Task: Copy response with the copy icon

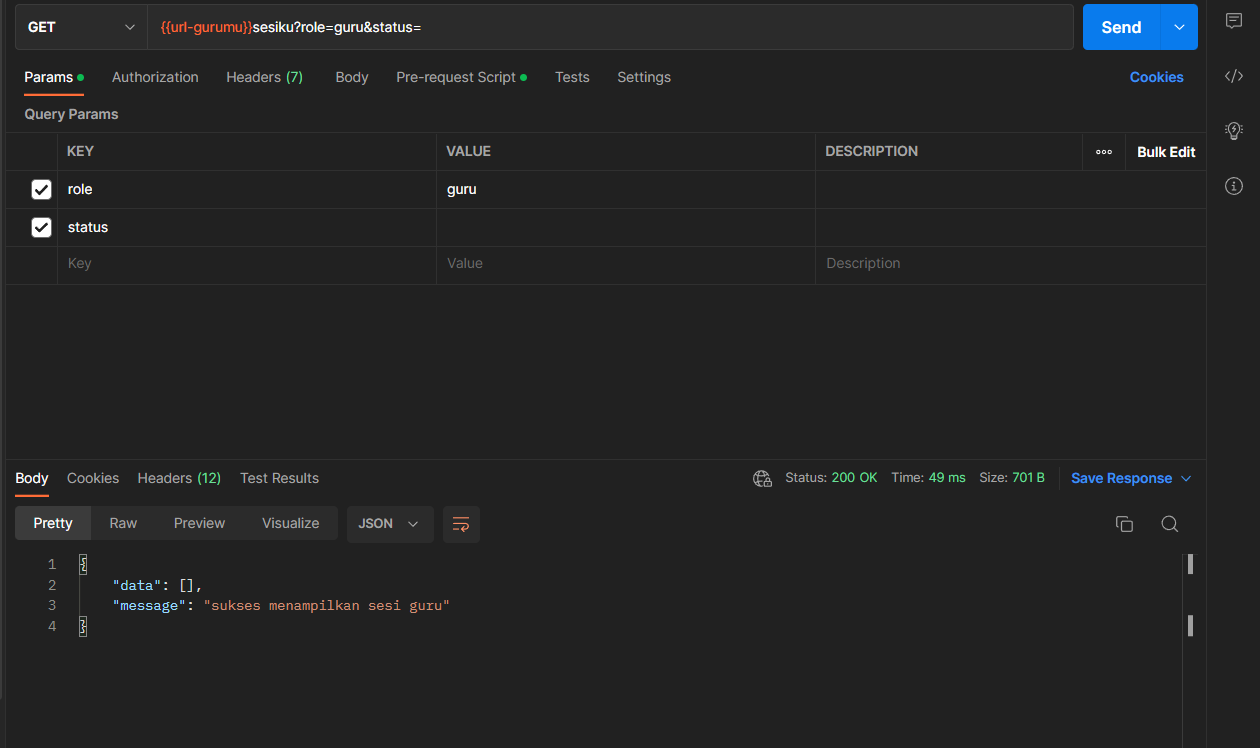Action: pyautogui.click(x=1124, y=524)
